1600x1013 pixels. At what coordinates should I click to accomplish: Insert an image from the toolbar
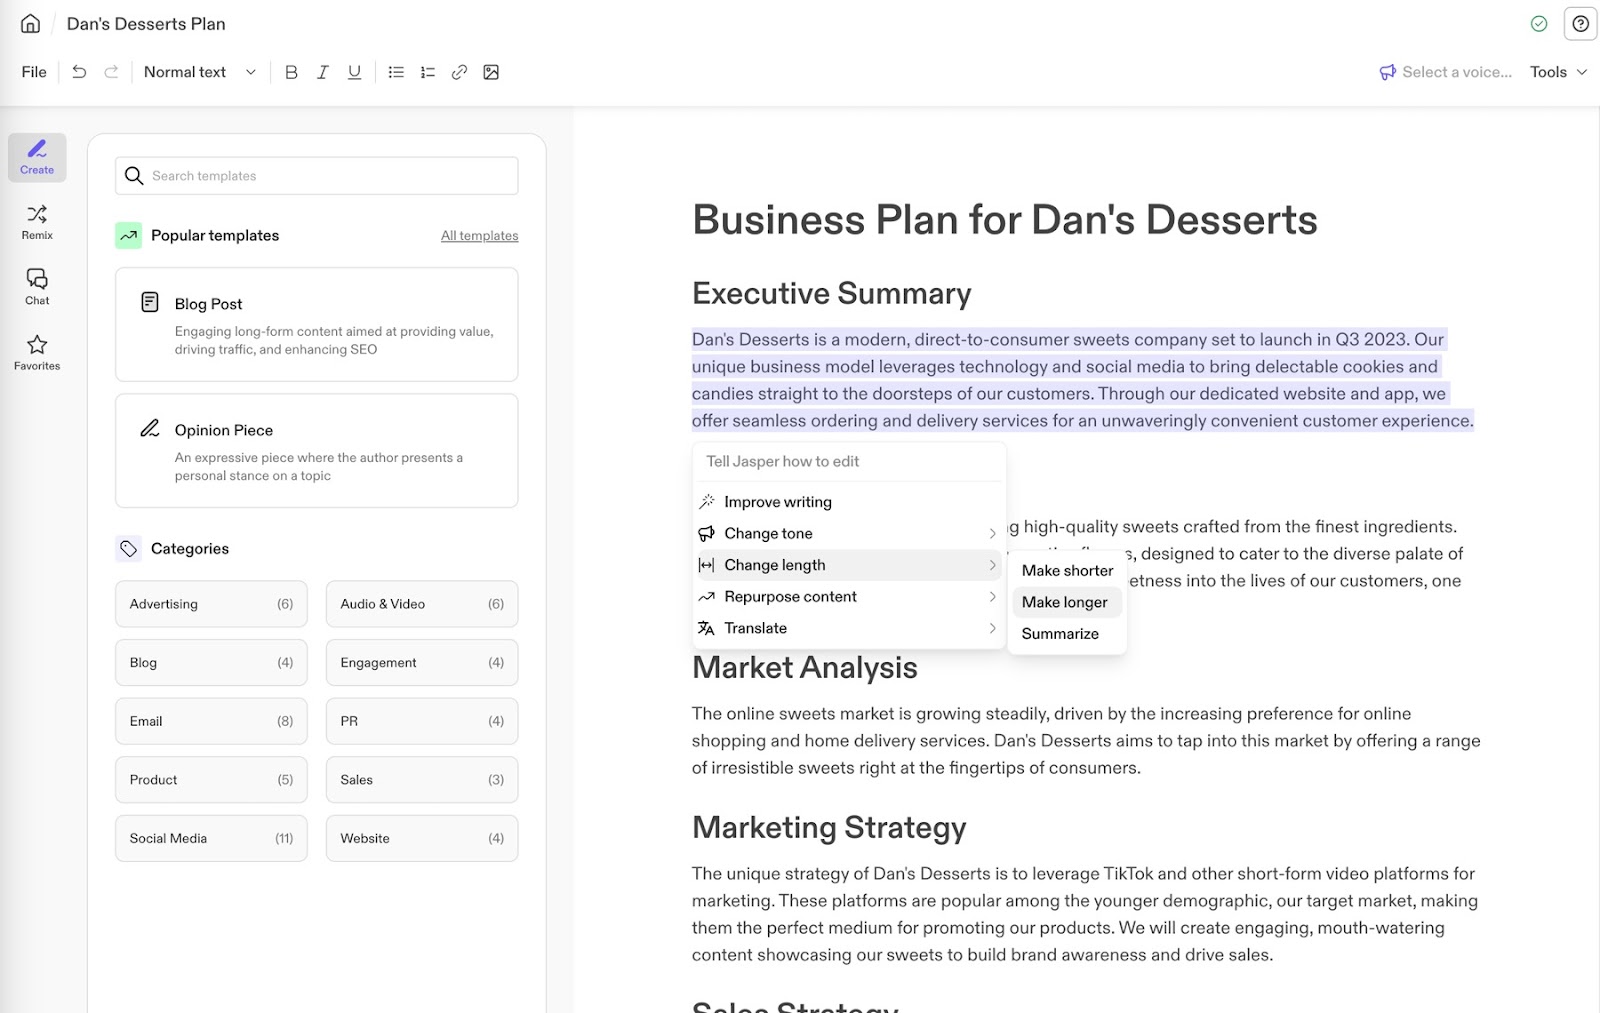[x=491, y=72]
